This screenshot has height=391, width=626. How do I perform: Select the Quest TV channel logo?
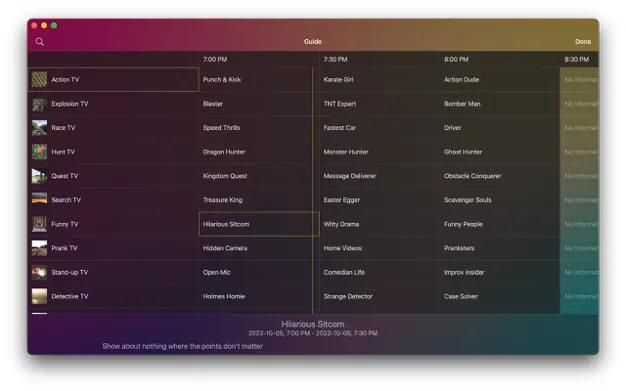40,176
